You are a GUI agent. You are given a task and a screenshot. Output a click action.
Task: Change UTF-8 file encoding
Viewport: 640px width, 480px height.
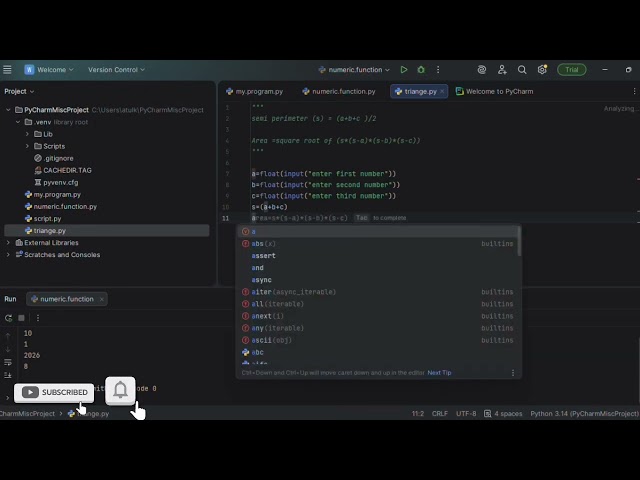(x=466, y=413)
